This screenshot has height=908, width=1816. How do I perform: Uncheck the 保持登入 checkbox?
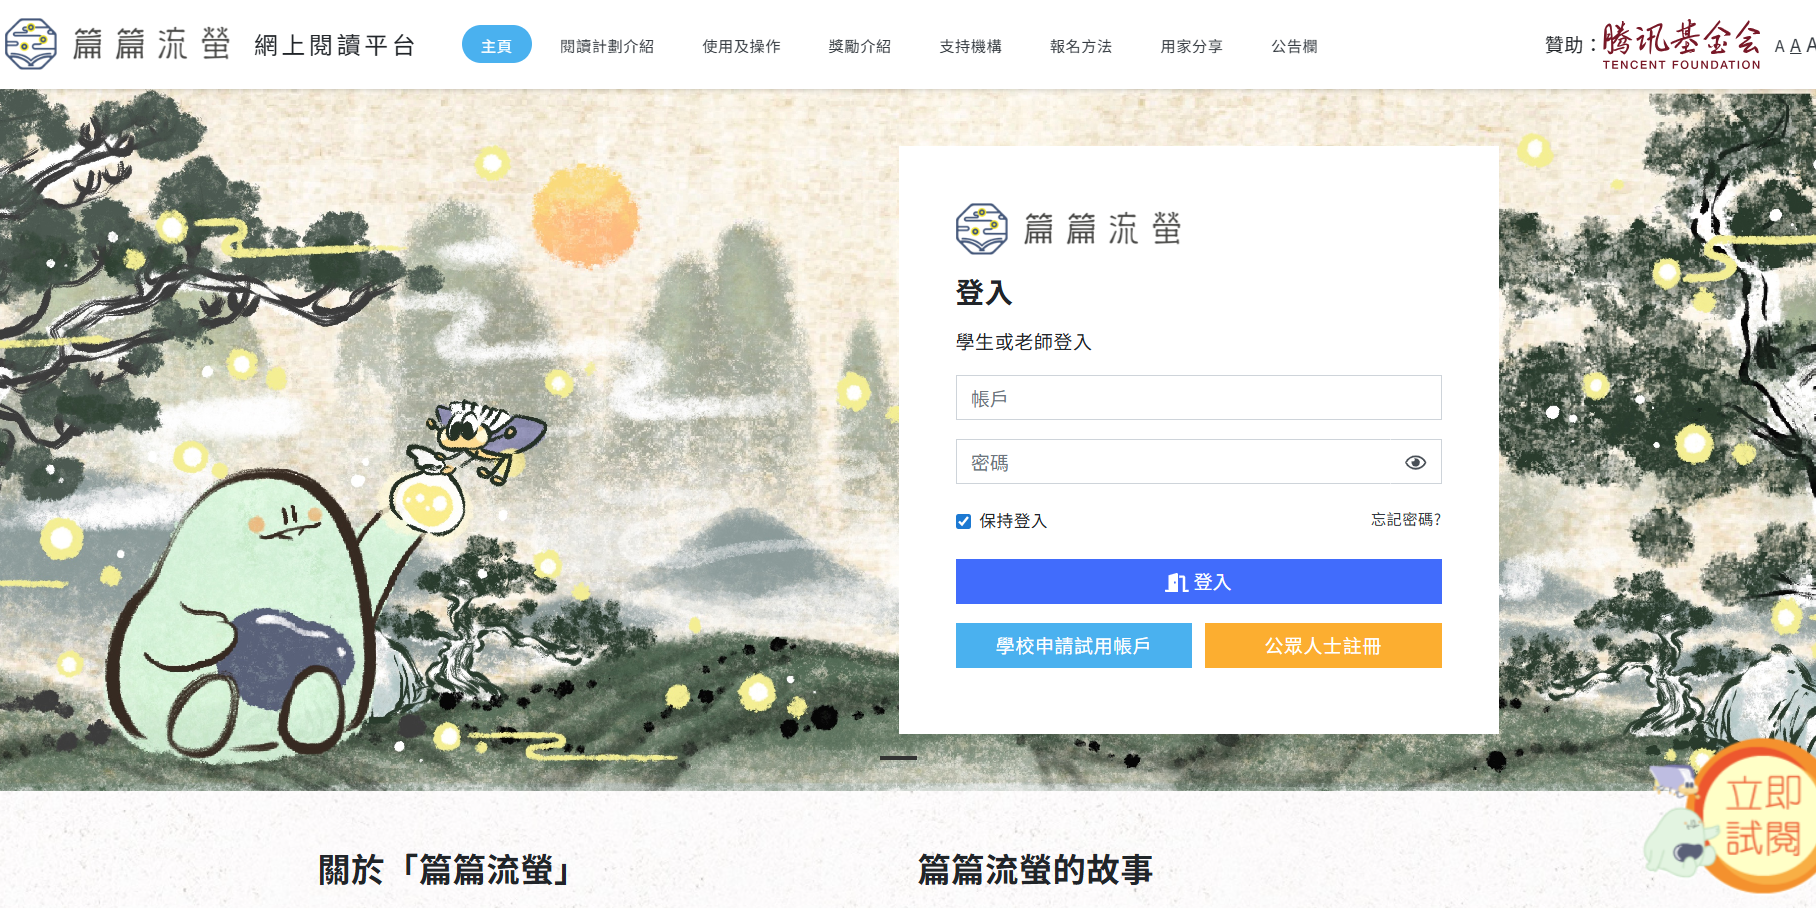point(963,521)
